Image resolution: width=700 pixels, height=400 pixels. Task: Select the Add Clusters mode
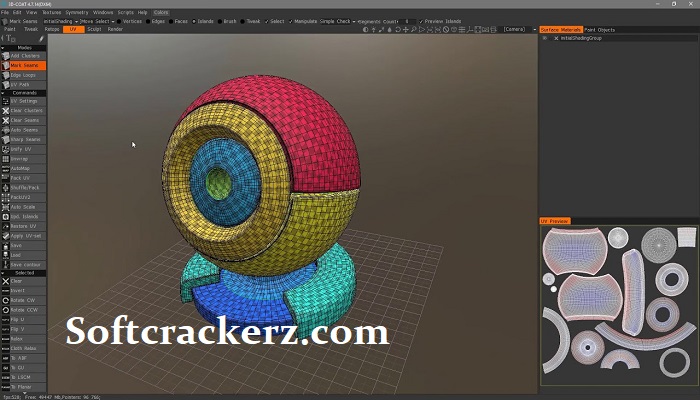[23, 56]
